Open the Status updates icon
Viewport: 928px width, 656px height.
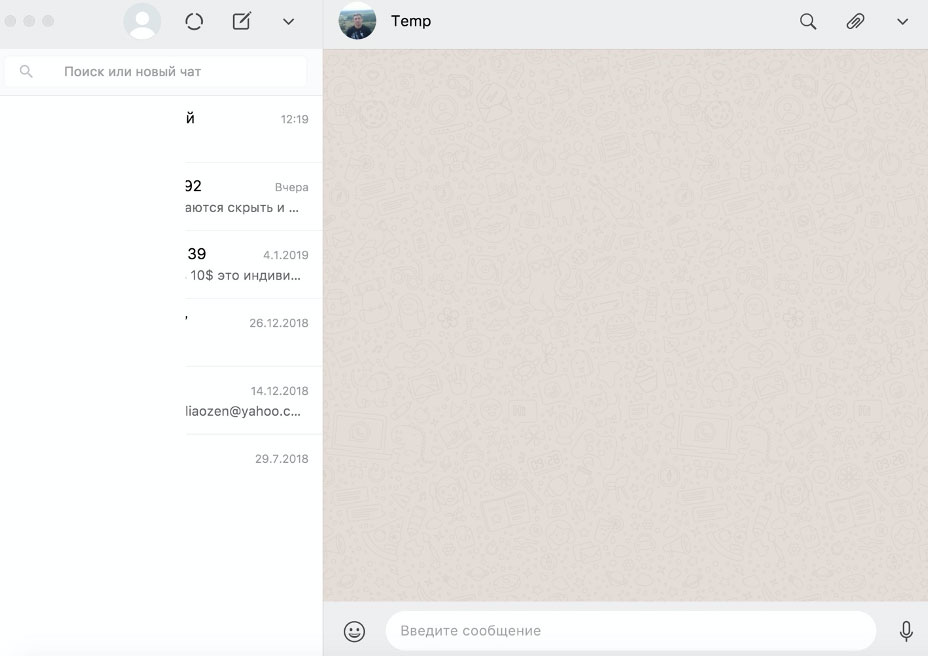click(x=194, y=22)
